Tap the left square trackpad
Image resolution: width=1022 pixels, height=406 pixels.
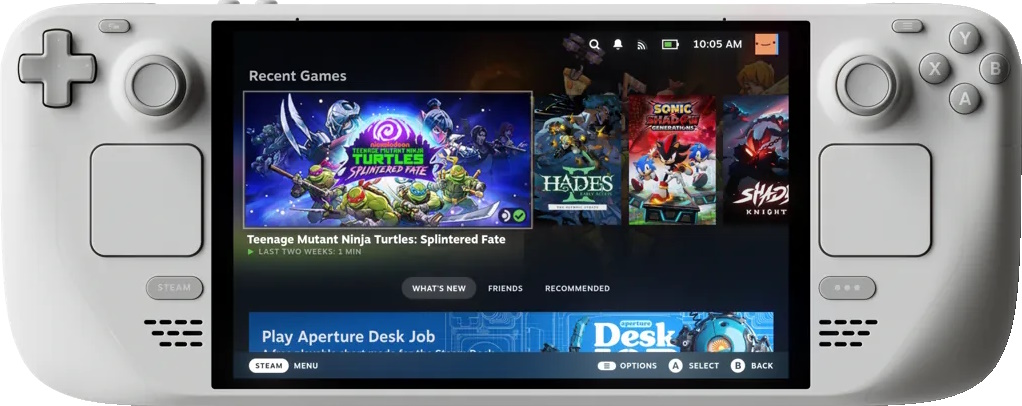click(147, 200)
